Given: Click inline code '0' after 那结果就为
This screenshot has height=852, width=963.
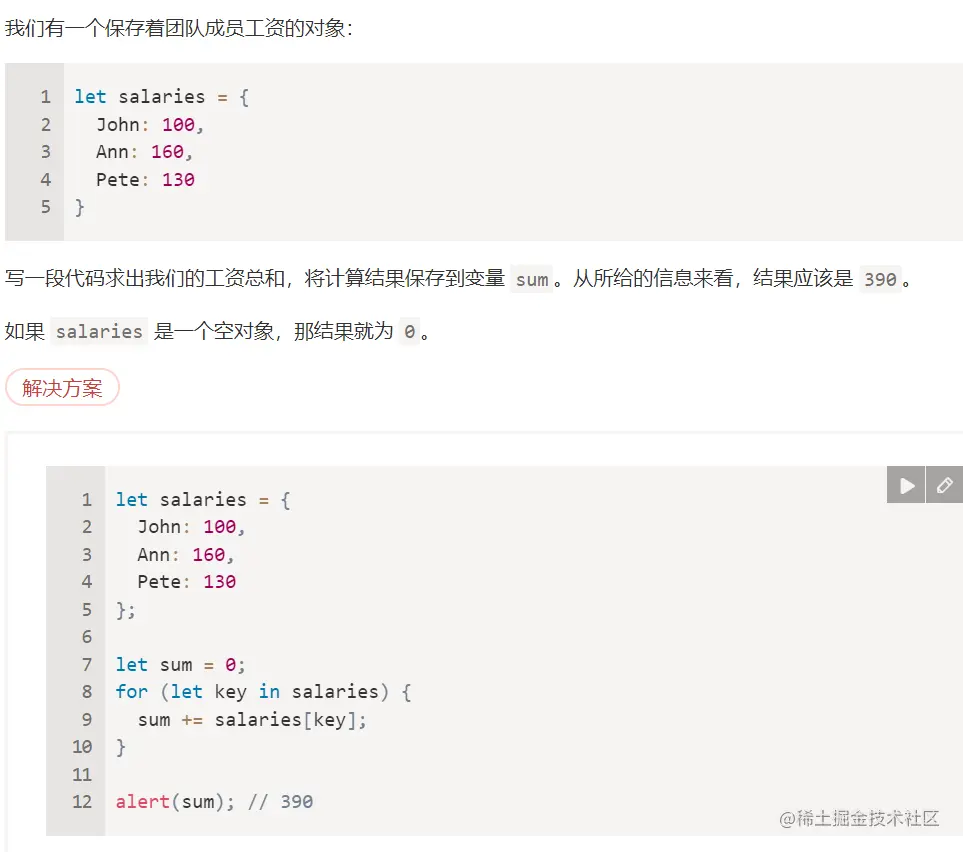Looking at the screenshot, I should point(409,332).
